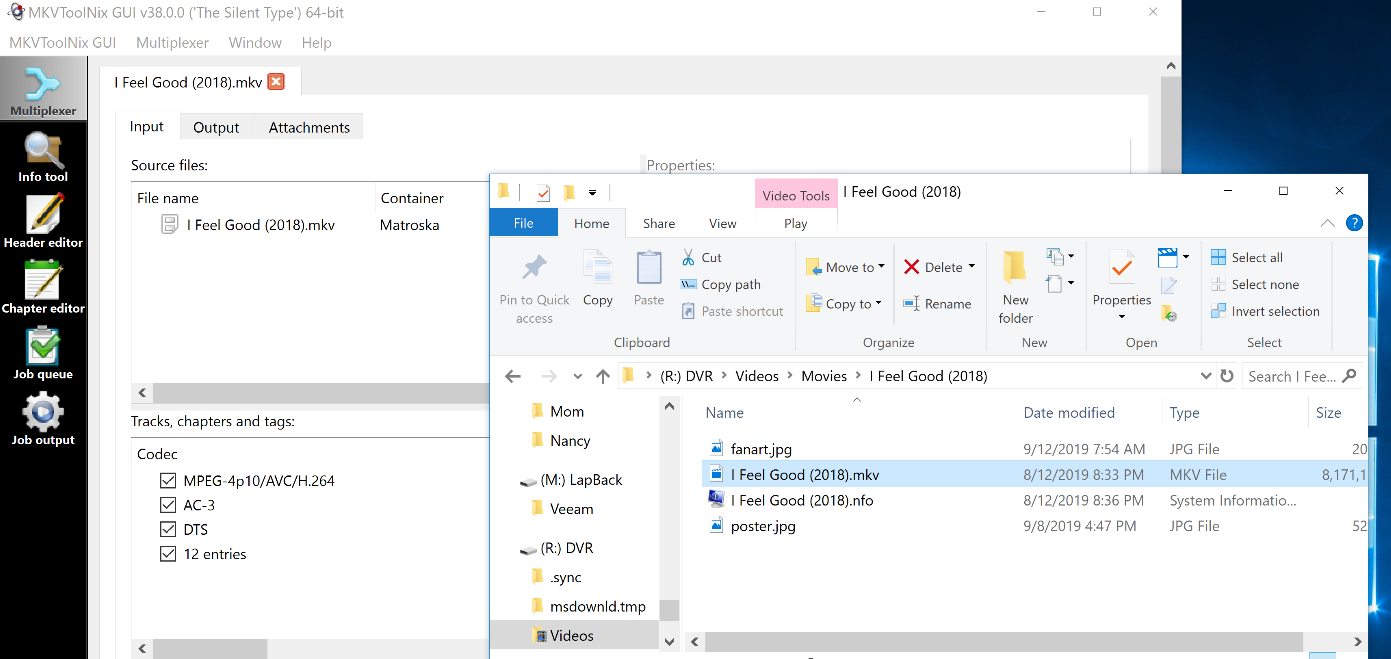
Task: Create a New folder in Explorer
Action: pyautogui.click(x=1015, y=288)
